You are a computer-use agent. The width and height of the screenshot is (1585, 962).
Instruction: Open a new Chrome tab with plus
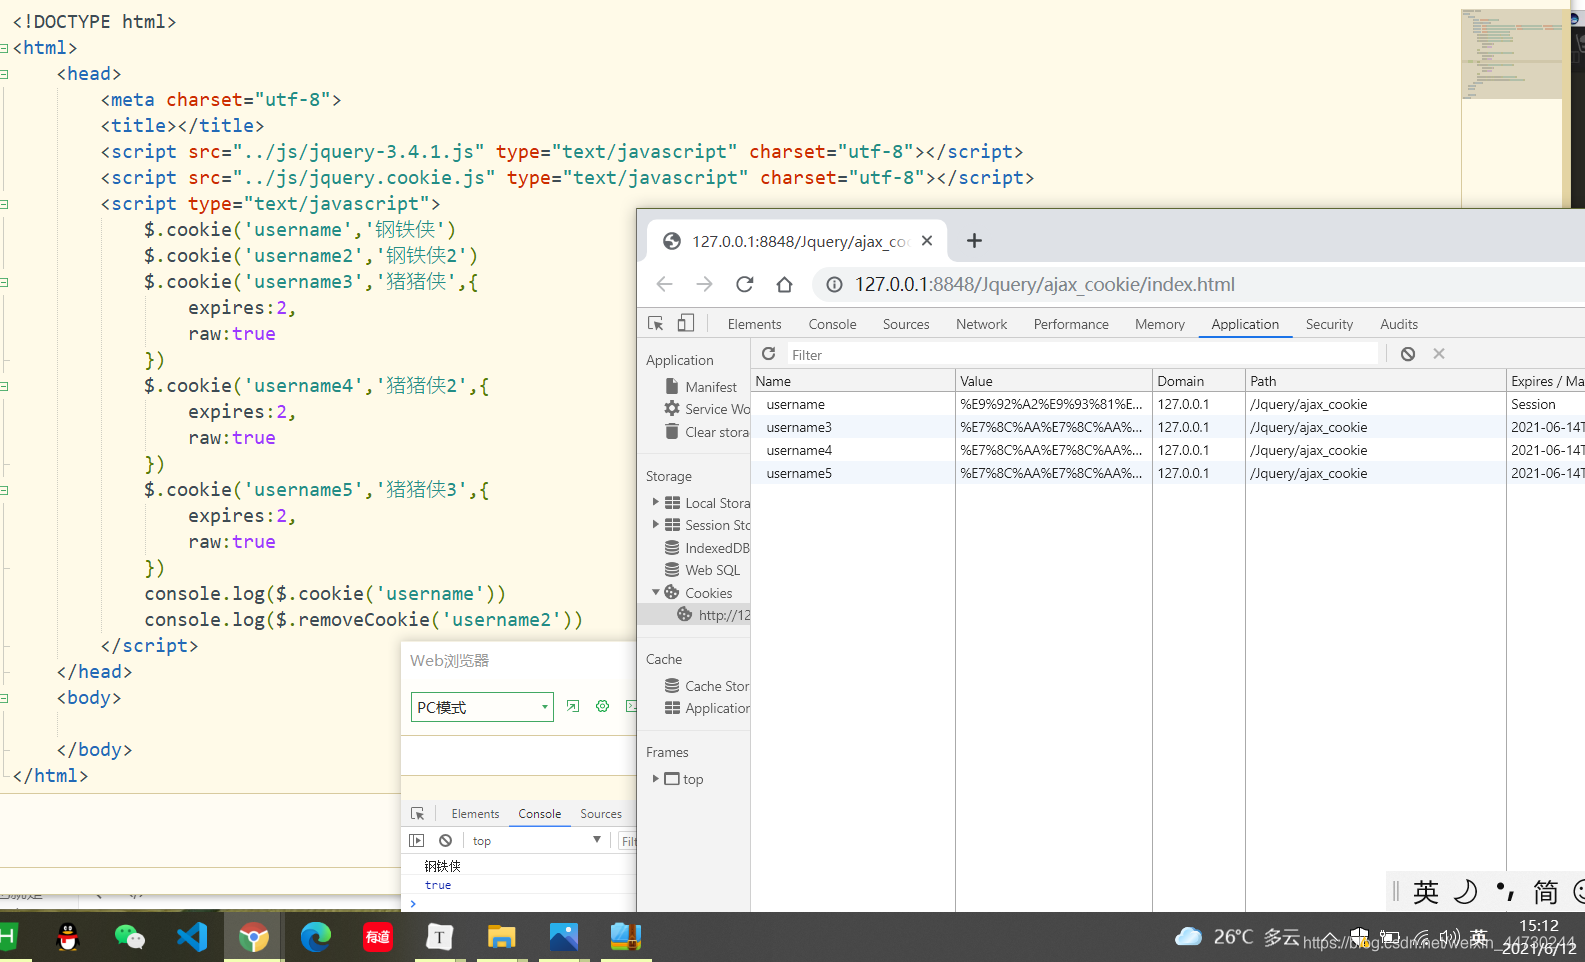tap(974, 240)
